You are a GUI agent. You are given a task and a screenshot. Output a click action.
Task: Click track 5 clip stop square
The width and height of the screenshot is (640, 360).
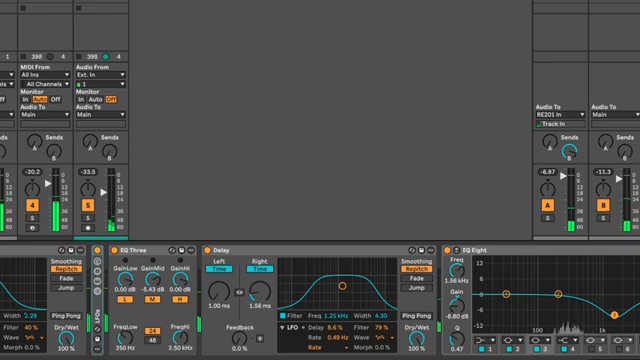(x=79, y=56)
